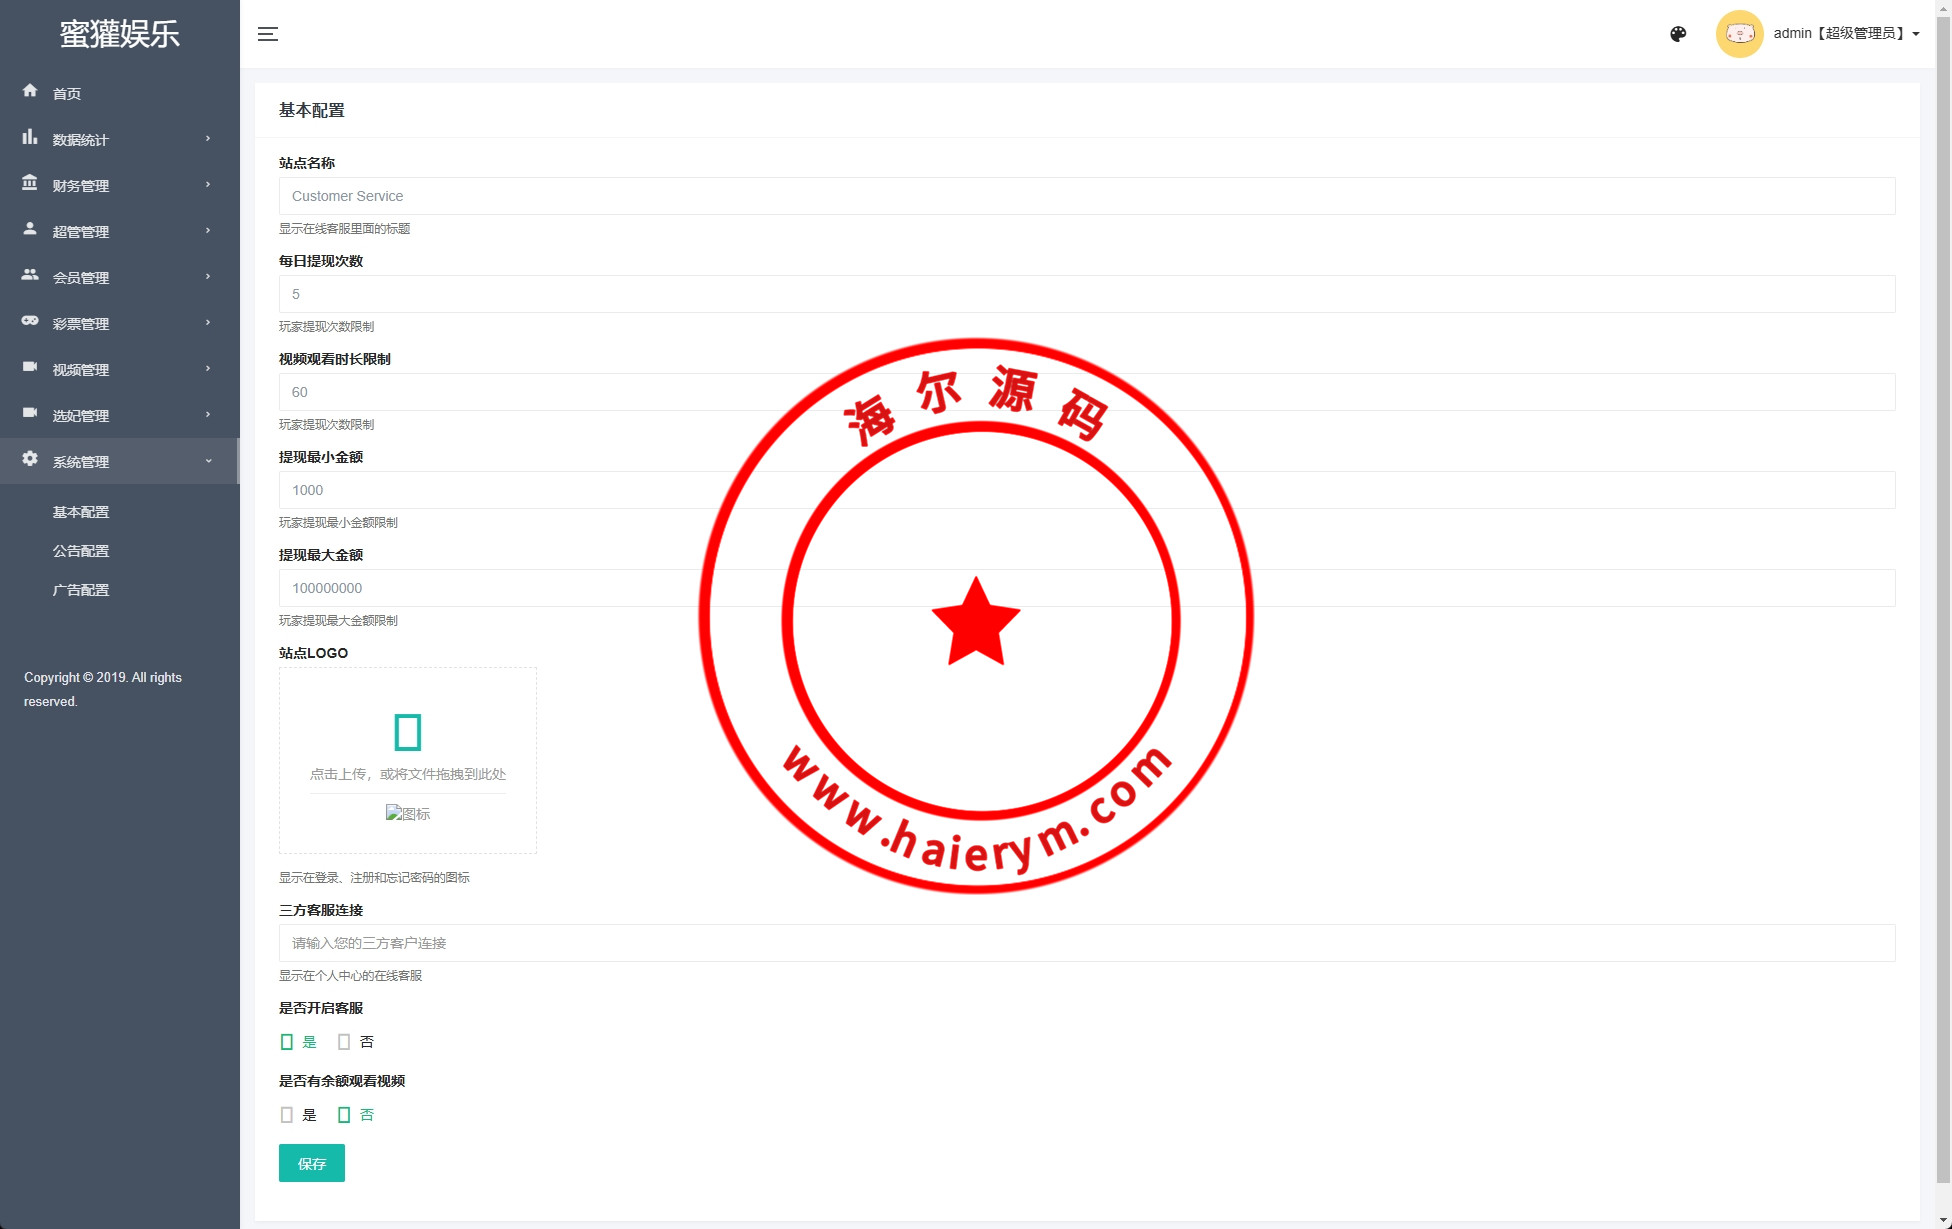This screenshot has width=1952, height=1229.
Task: Select 否 for 是否开启客服
Action: click(345, 1042)
